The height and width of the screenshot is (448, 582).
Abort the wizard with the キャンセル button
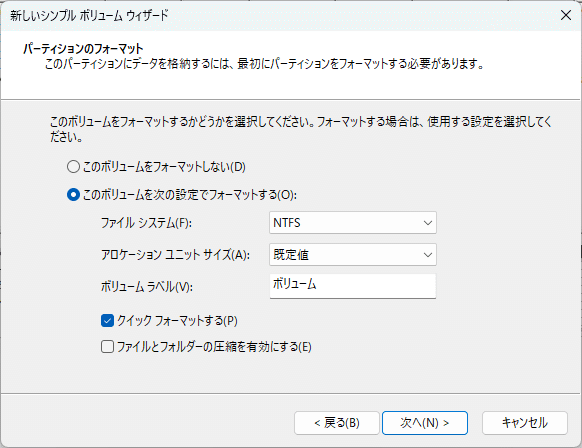click(525, 423)
